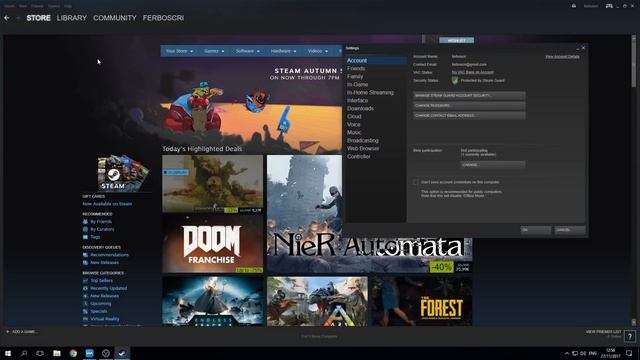The image size is (640, 360).
Task: Open Virtual Reality category link
Action: click(x=104, y=319)
